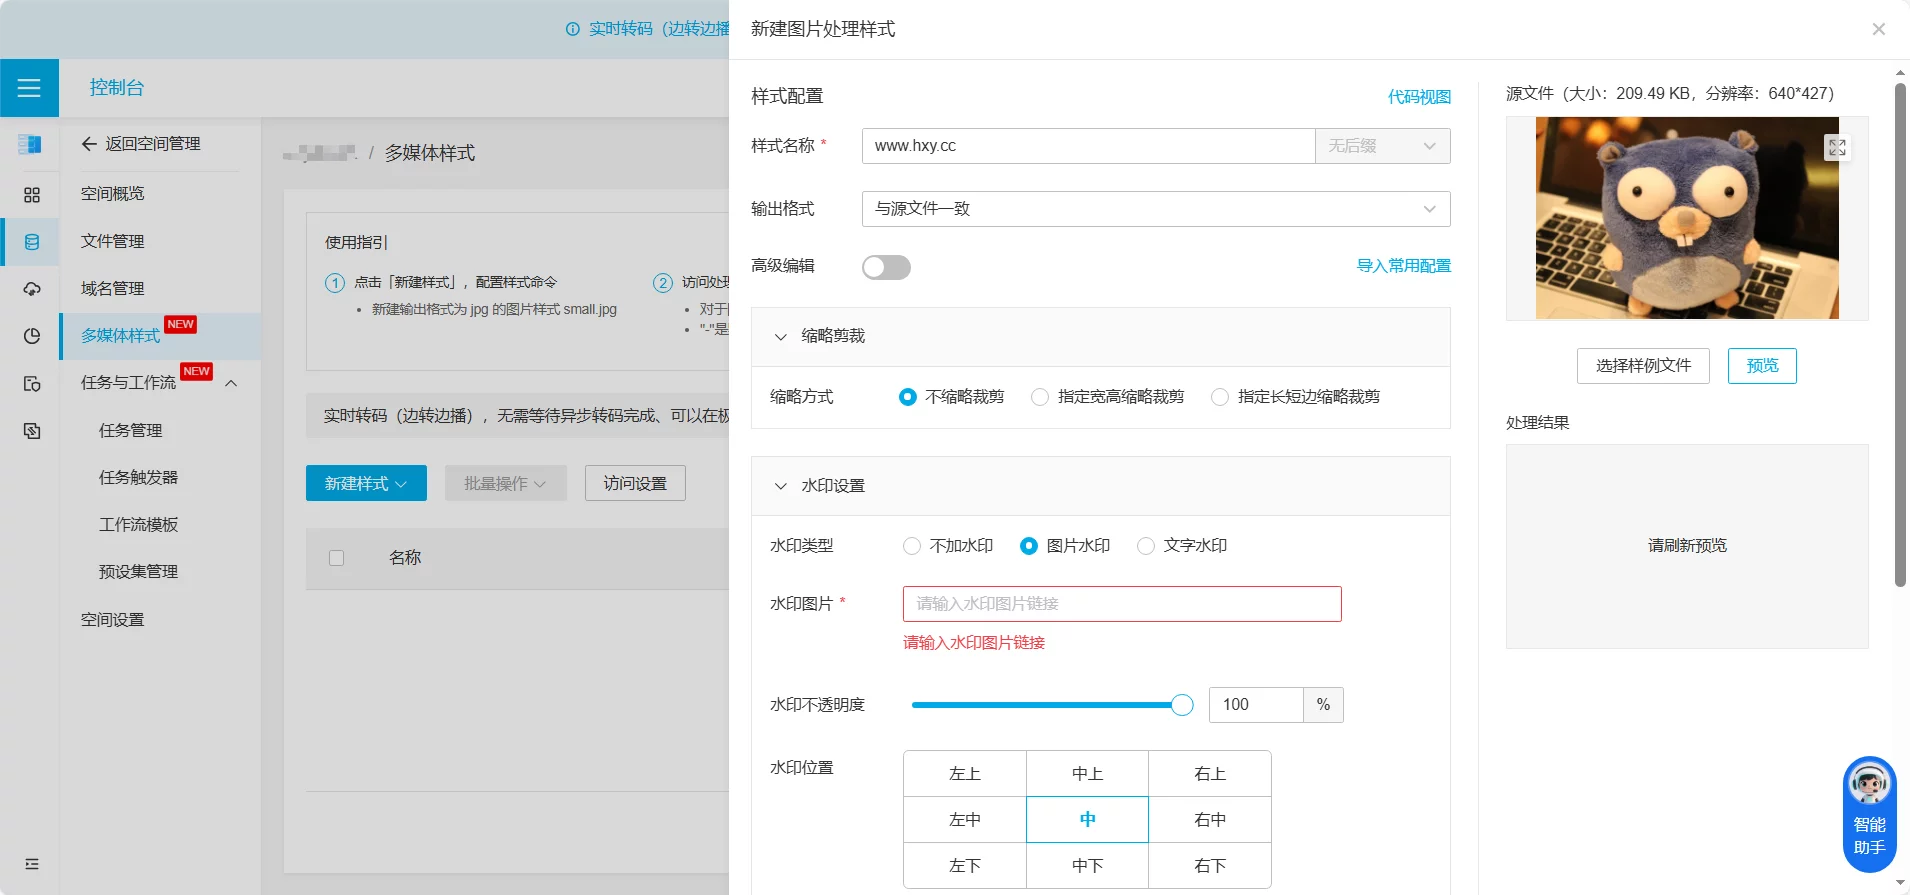Open the dashboard grid icon in sidebar
The height and width of the screenshot is (895, 1910).
[x=32, y=195]
